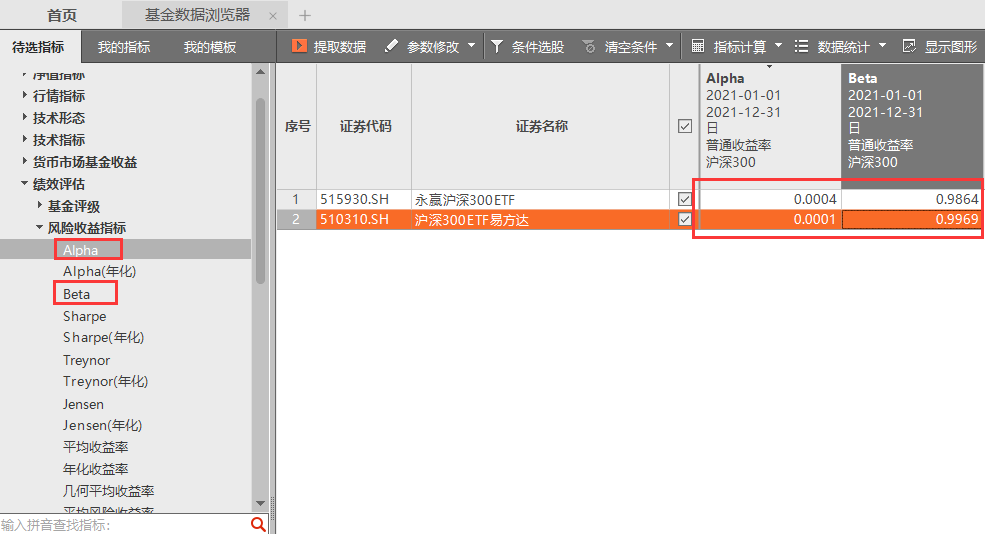Open the 数据统计 dropdown arrow
985x534 pixels.
[x=882, y=45]
